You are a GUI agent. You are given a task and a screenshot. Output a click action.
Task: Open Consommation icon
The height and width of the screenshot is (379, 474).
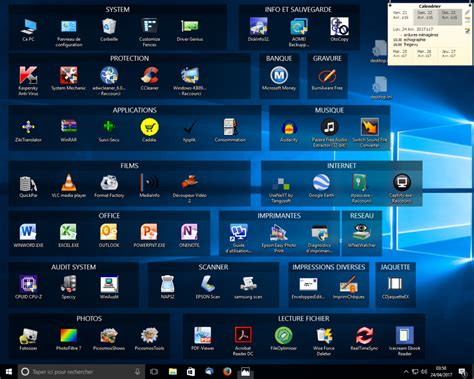[x=230, y=127]
